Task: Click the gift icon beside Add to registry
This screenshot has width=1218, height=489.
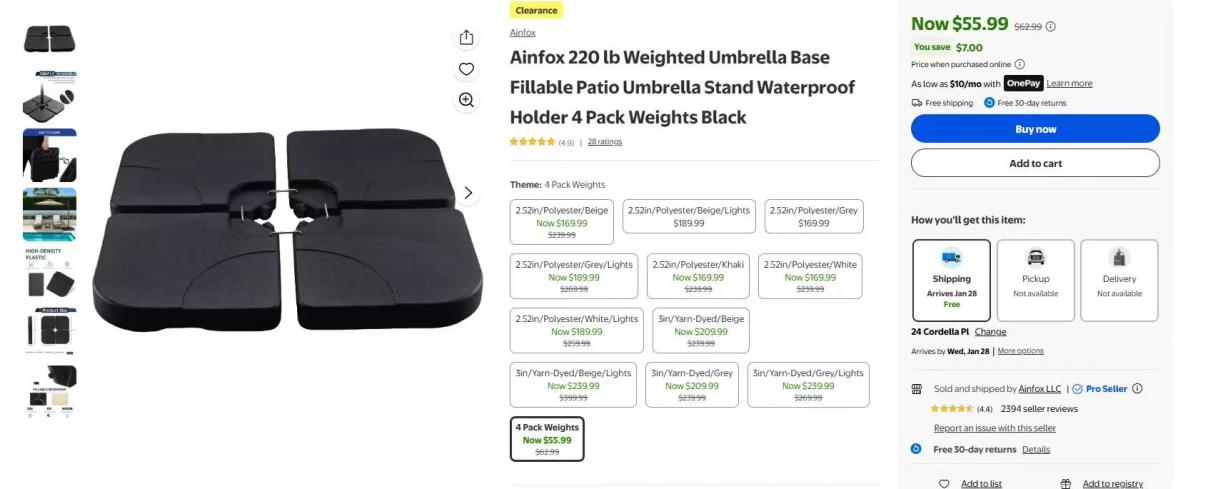Action: pyautogui.click(x=1066, y=484)
